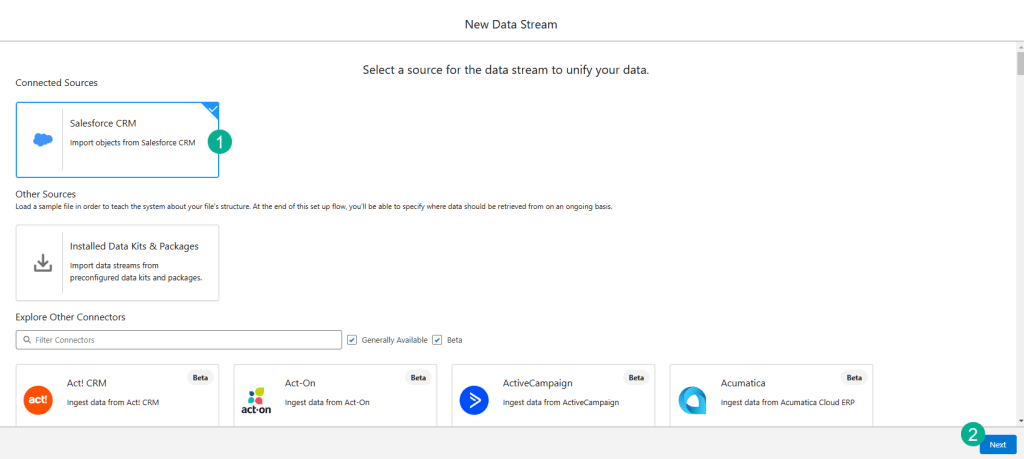Image resolution: width=1024 pixels, height=459 pixels.
Task: Choose Installed Data Kits & Packages tile
Action: [117, 262]
